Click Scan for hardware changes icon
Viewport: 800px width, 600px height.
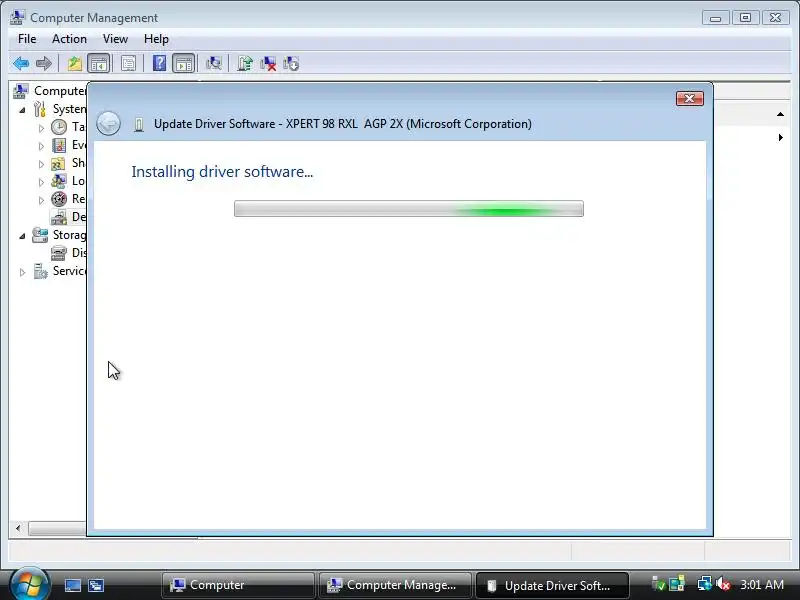point(213,64)
